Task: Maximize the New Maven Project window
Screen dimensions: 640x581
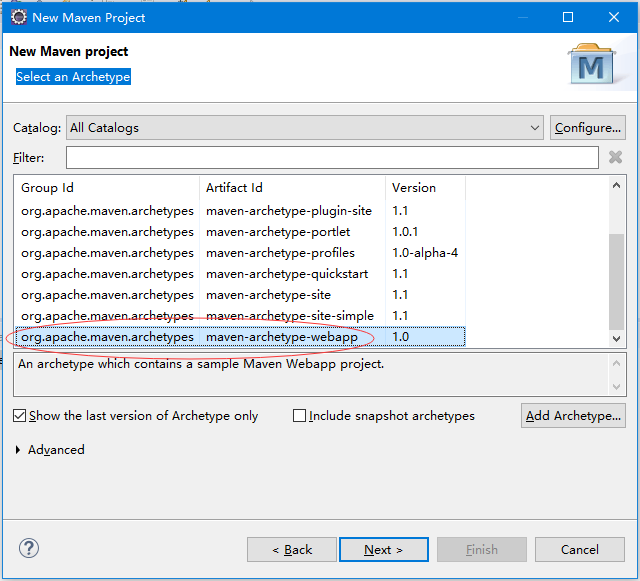Action: 568,17
